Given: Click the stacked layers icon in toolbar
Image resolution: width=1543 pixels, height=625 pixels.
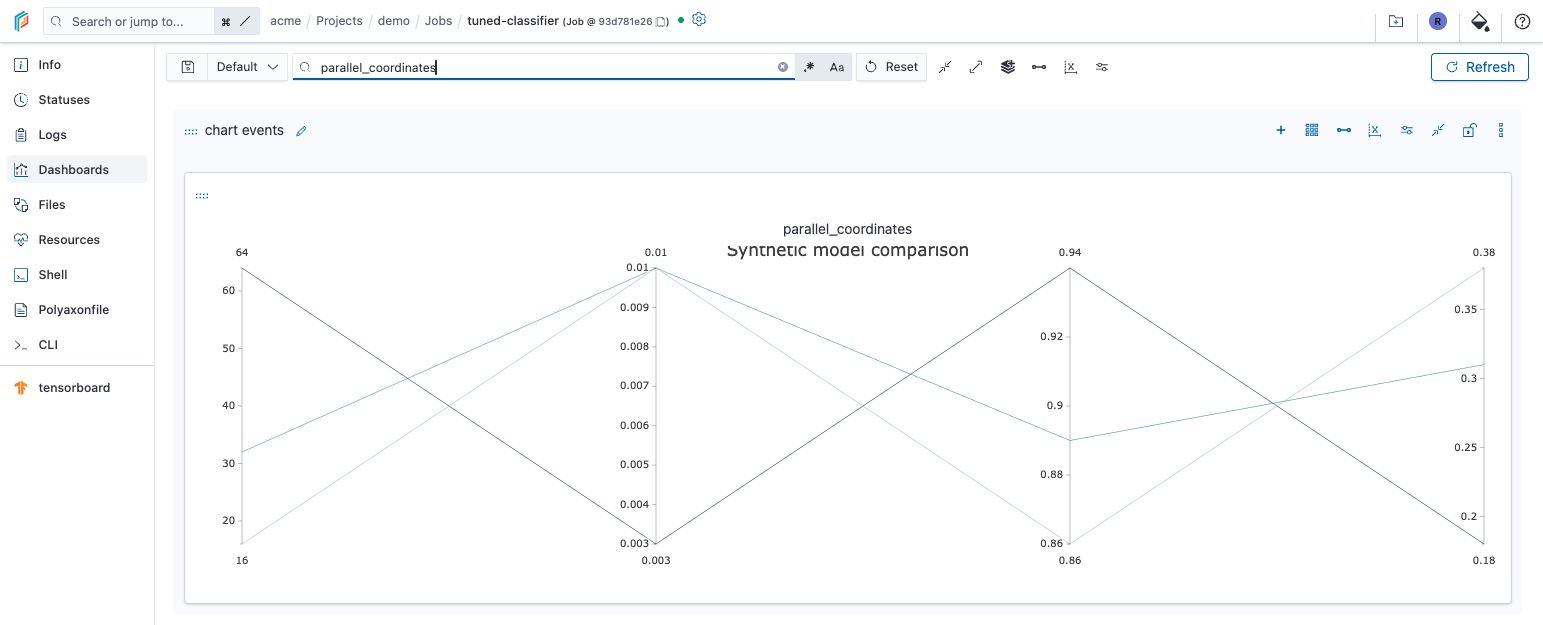Looking at the screenshot, I should point(1007,67).
